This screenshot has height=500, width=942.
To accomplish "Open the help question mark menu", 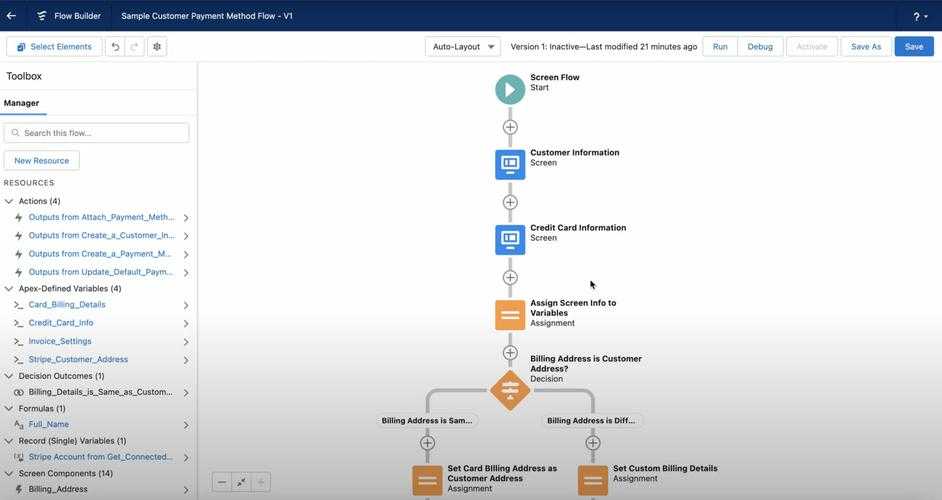I will coord(920,17).
